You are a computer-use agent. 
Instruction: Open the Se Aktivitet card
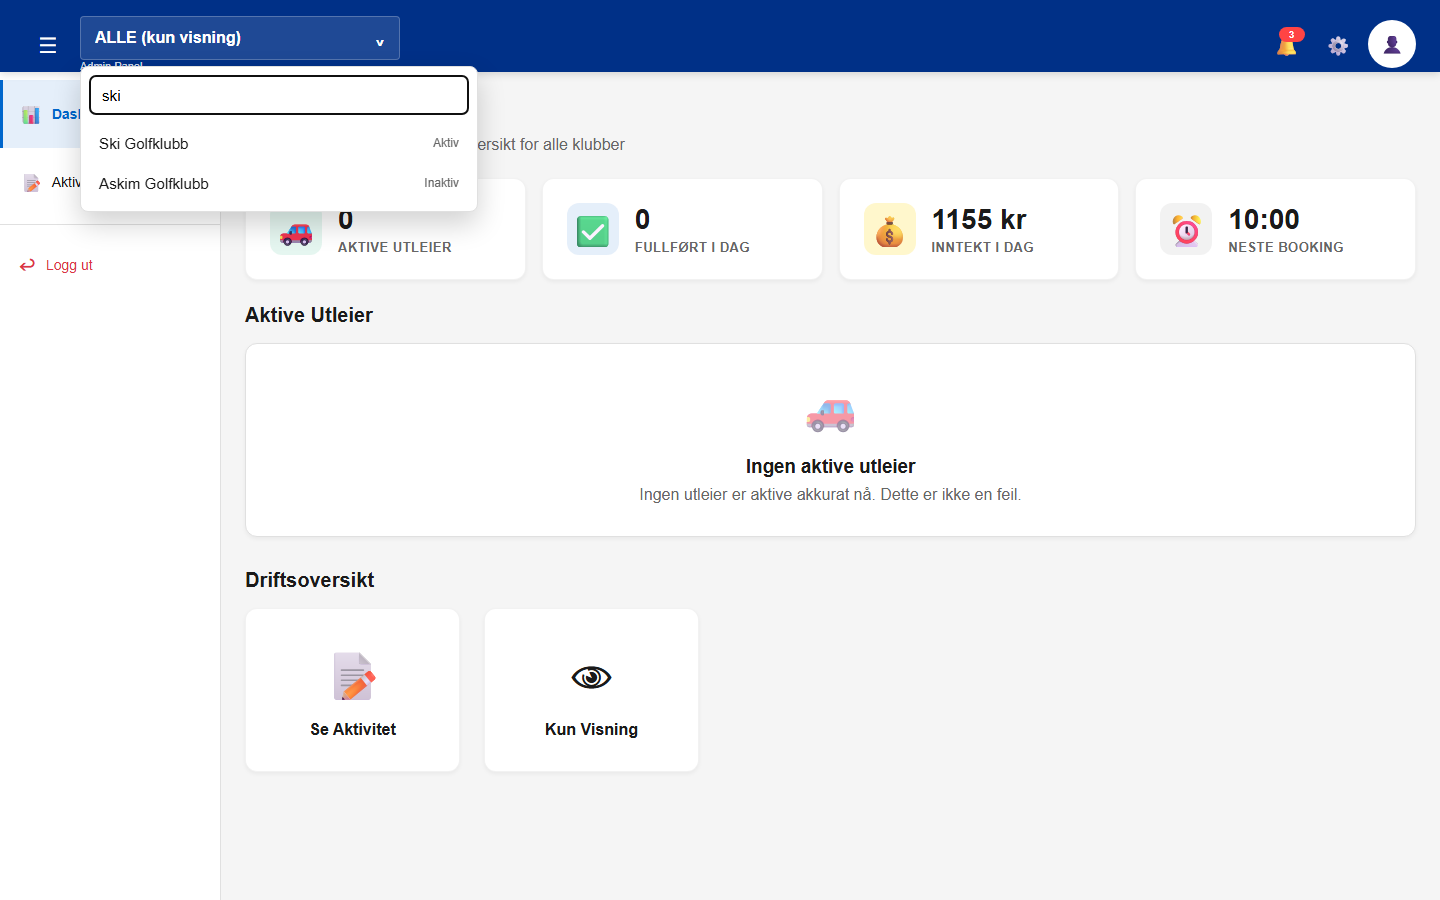click(352, 690)
